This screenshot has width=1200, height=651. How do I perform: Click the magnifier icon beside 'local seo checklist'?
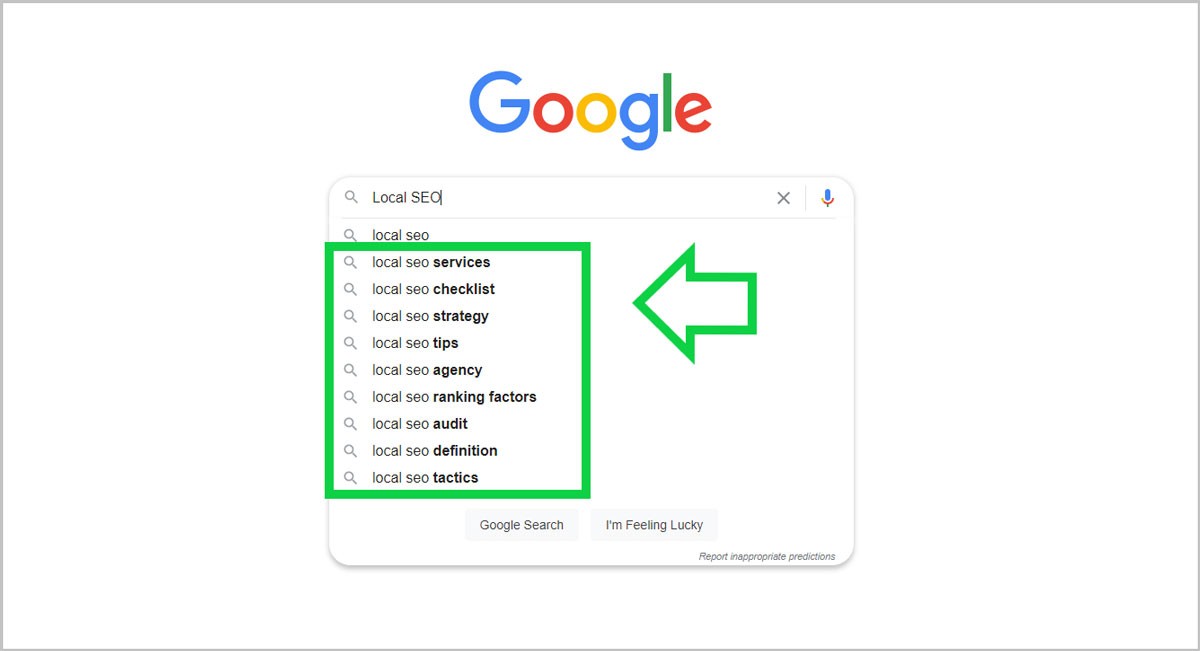(351, 289)
